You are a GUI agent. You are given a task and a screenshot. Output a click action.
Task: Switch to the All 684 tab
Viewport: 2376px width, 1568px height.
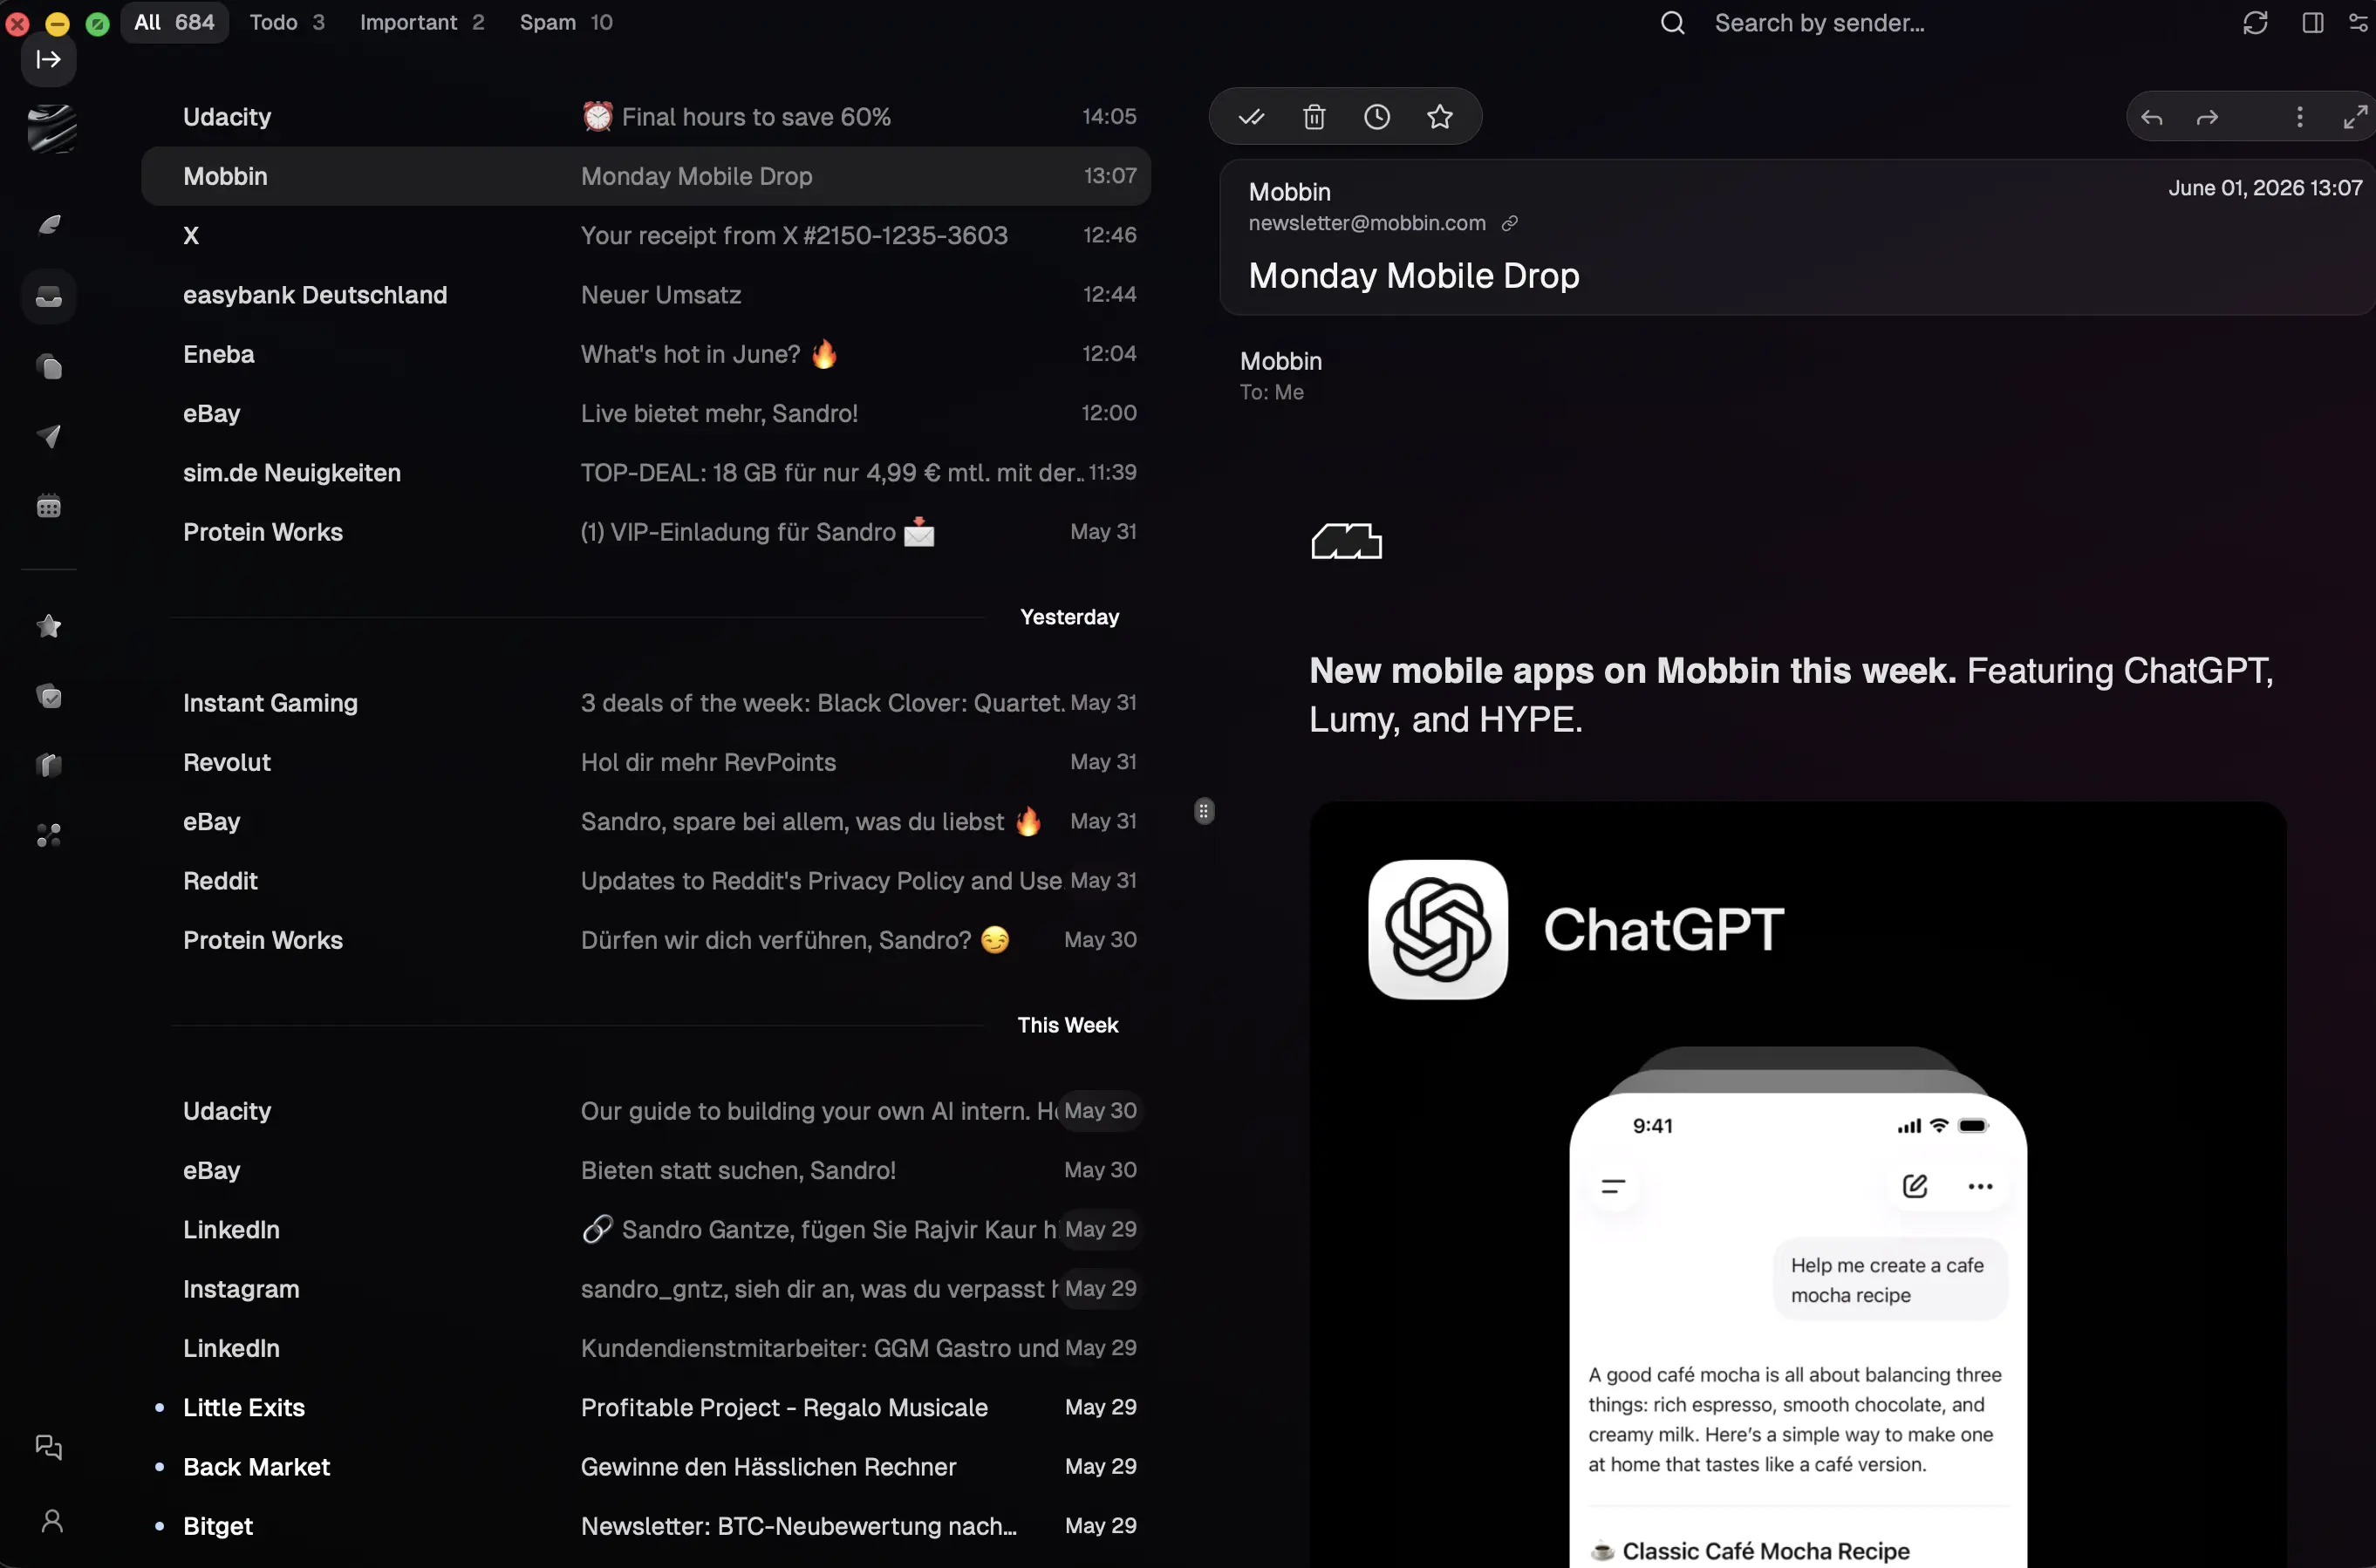[174, 22]
